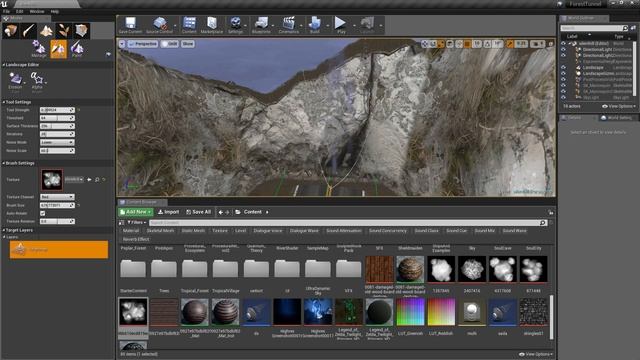Screen dimensions: 640x360
Task: Select the Geometry Editing mode icon
Action: [81, 31]
